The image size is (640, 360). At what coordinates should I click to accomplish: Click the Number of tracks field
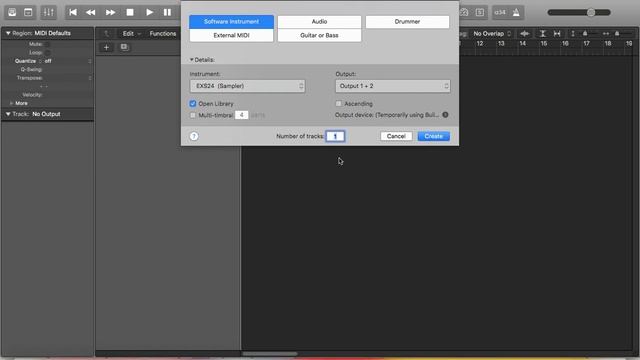(x=336, y=136)
